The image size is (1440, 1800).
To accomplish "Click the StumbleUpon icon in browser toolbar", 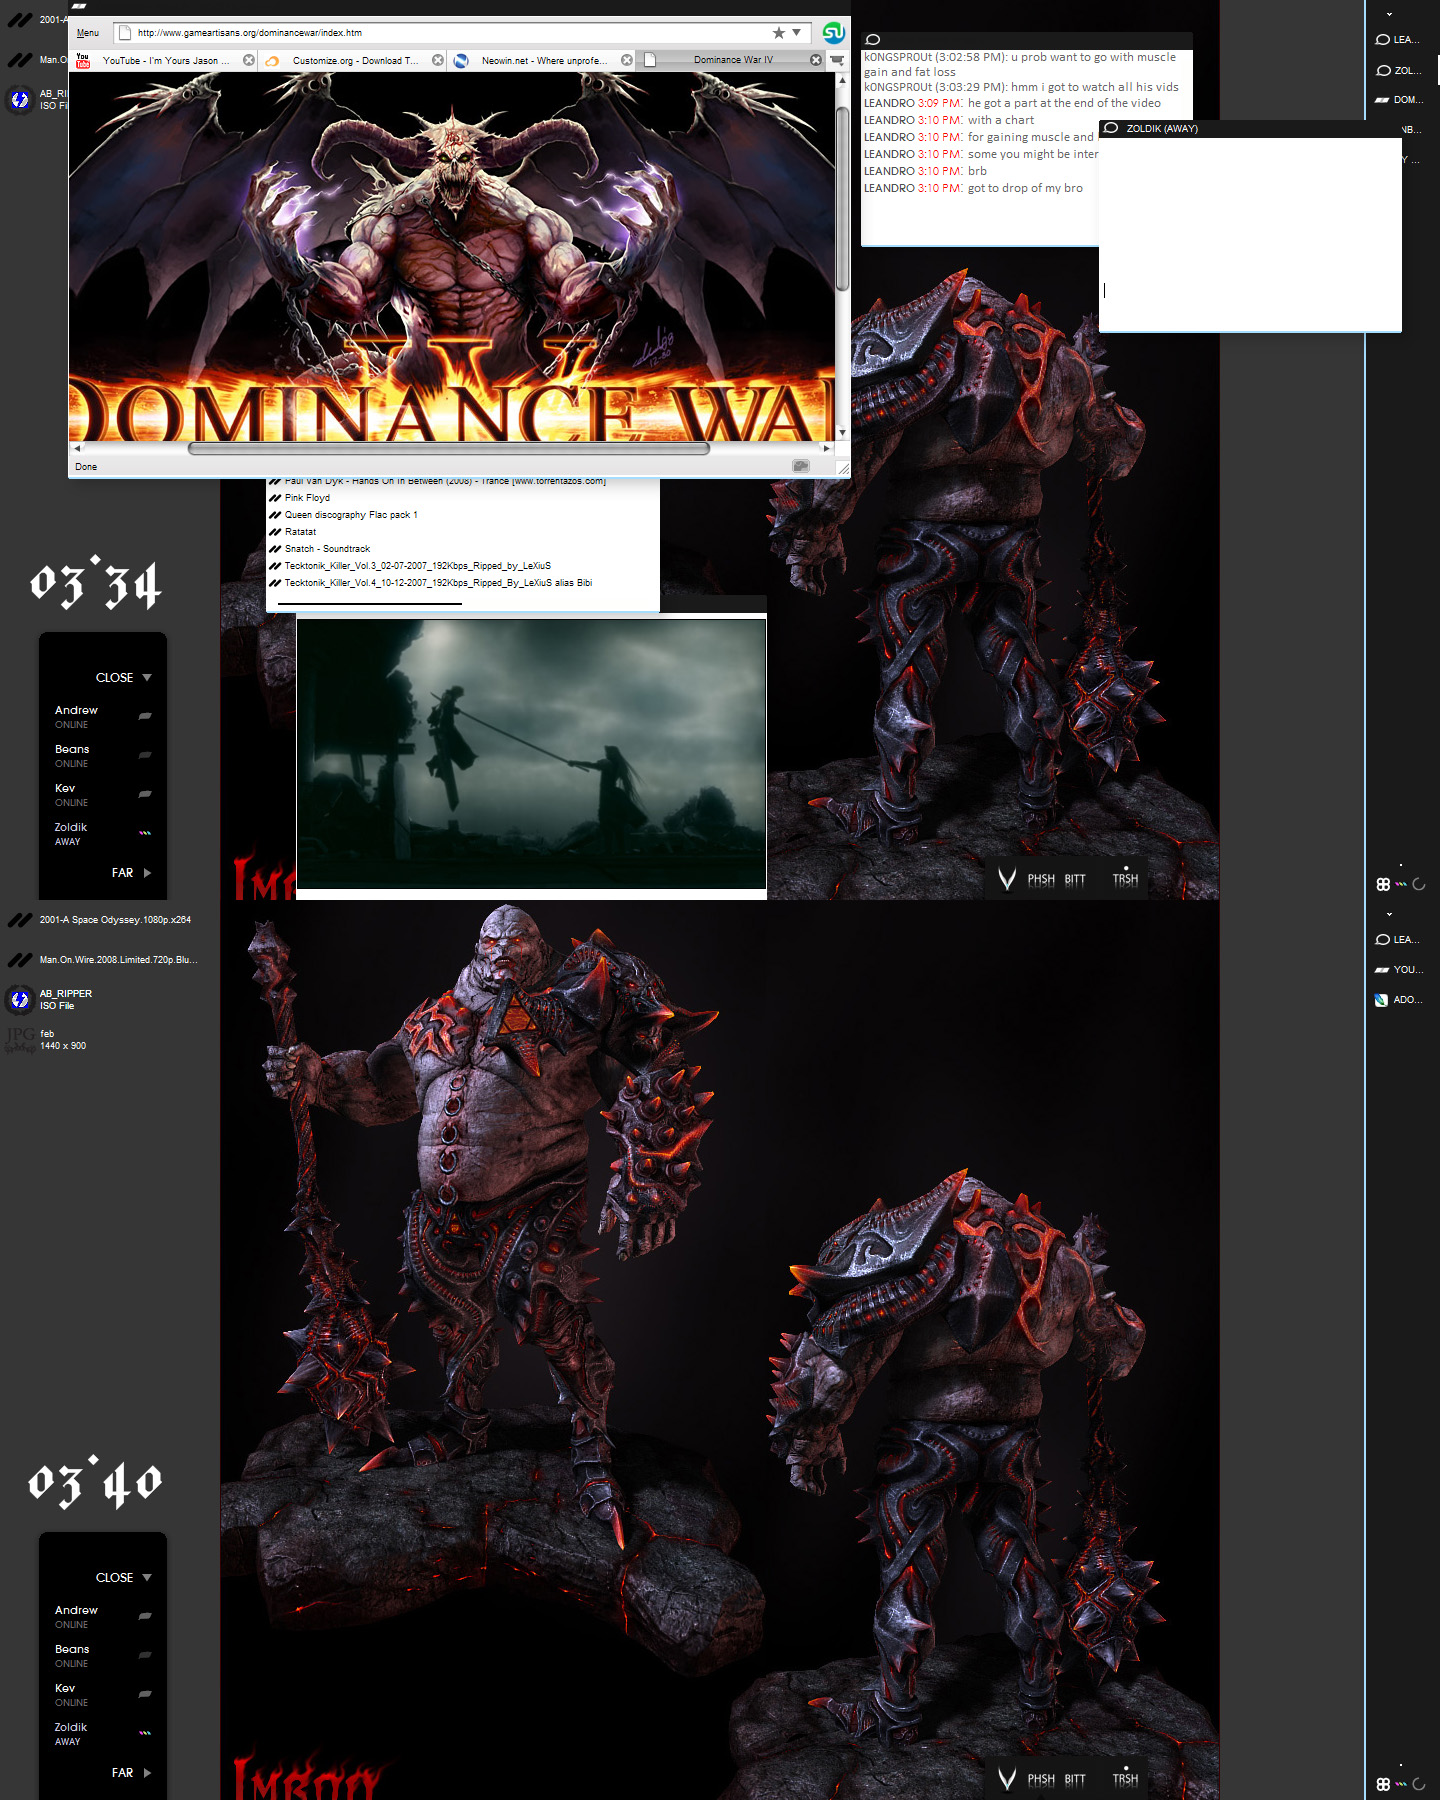I will 833,33.
